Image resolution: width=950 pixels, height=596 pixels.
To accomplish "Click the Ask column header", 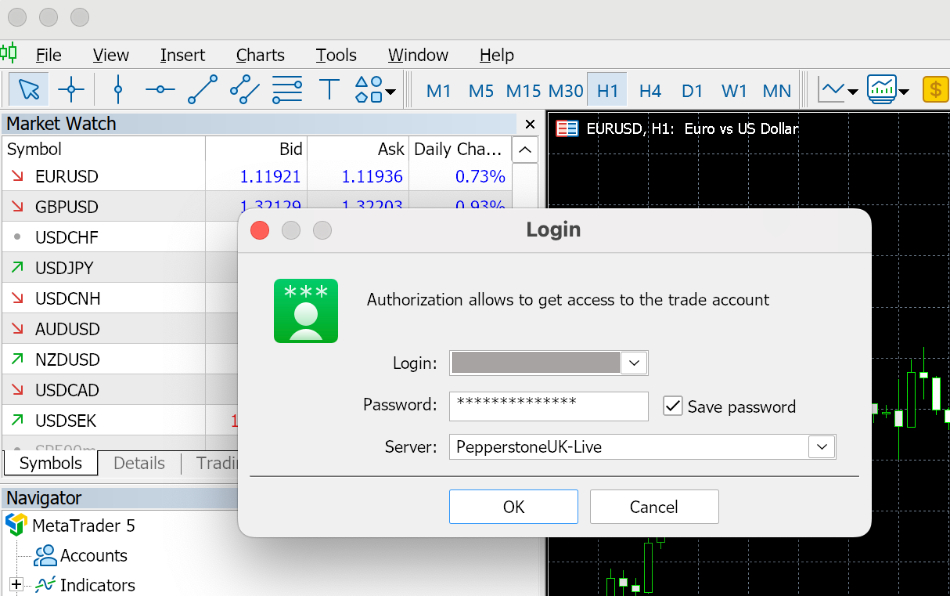I will (358, 149).
